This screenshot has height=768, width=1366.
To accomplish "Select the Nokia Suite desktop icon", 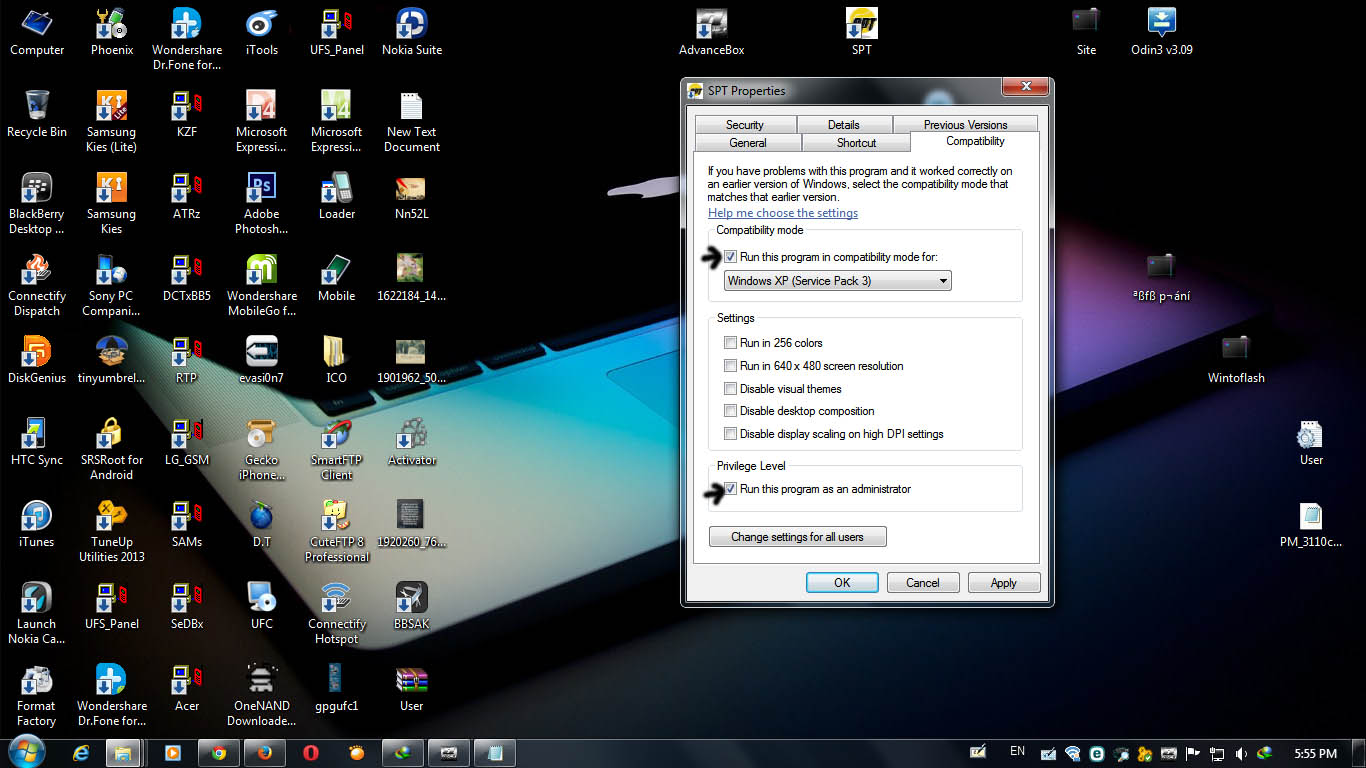I will (x=412, y=32).
